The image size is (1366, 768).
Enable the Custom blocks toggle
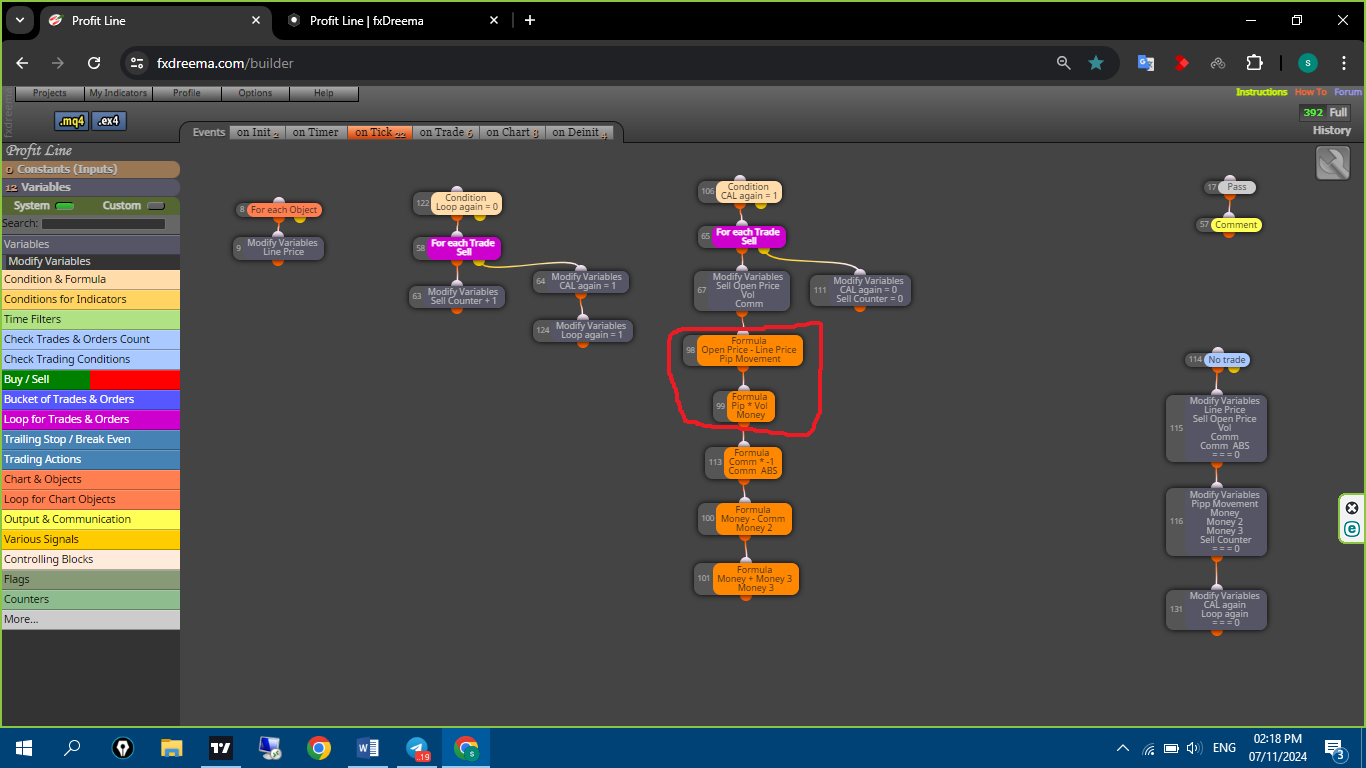tap(155, 206)
